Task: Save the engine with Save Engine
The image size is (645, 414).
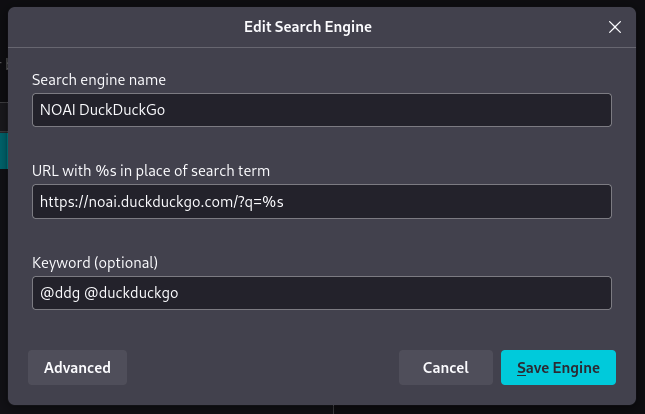Action: pyautogui.click(x=558, y=367)
